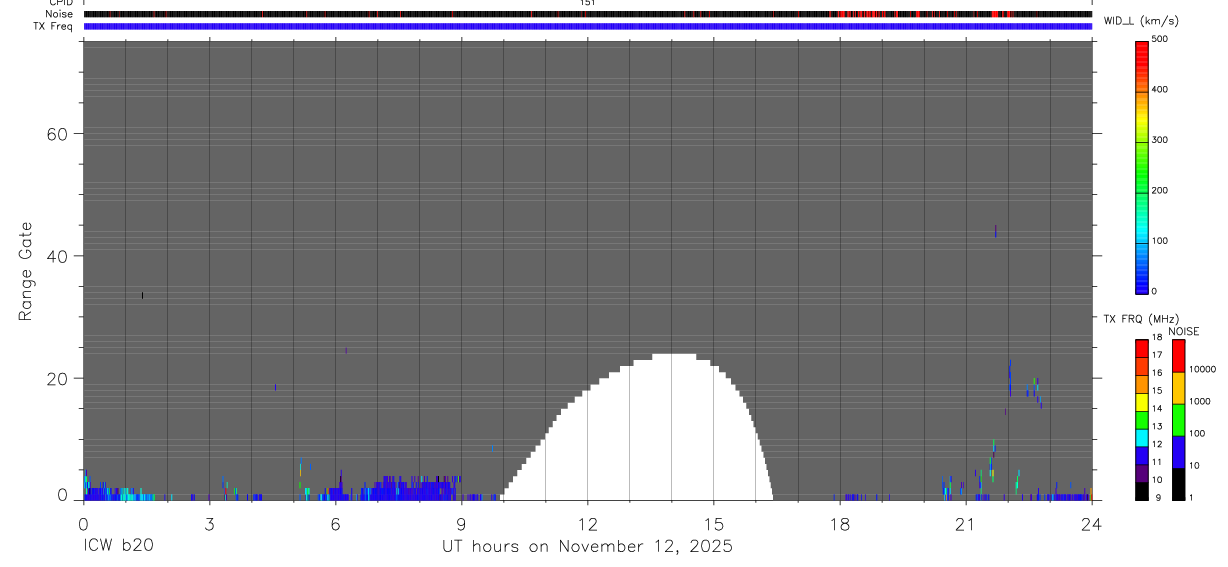Click the 60 tick on Range Gate axis

click(55, 134)
